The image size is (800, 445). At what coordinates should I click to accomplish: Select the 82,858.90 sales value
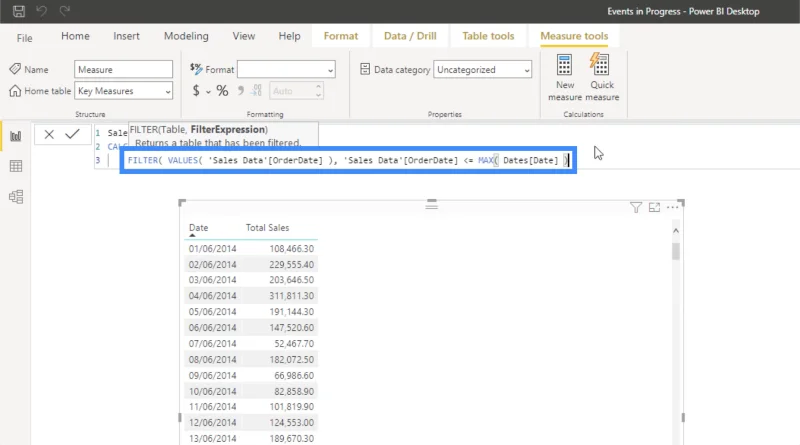[x=294, y=391]
